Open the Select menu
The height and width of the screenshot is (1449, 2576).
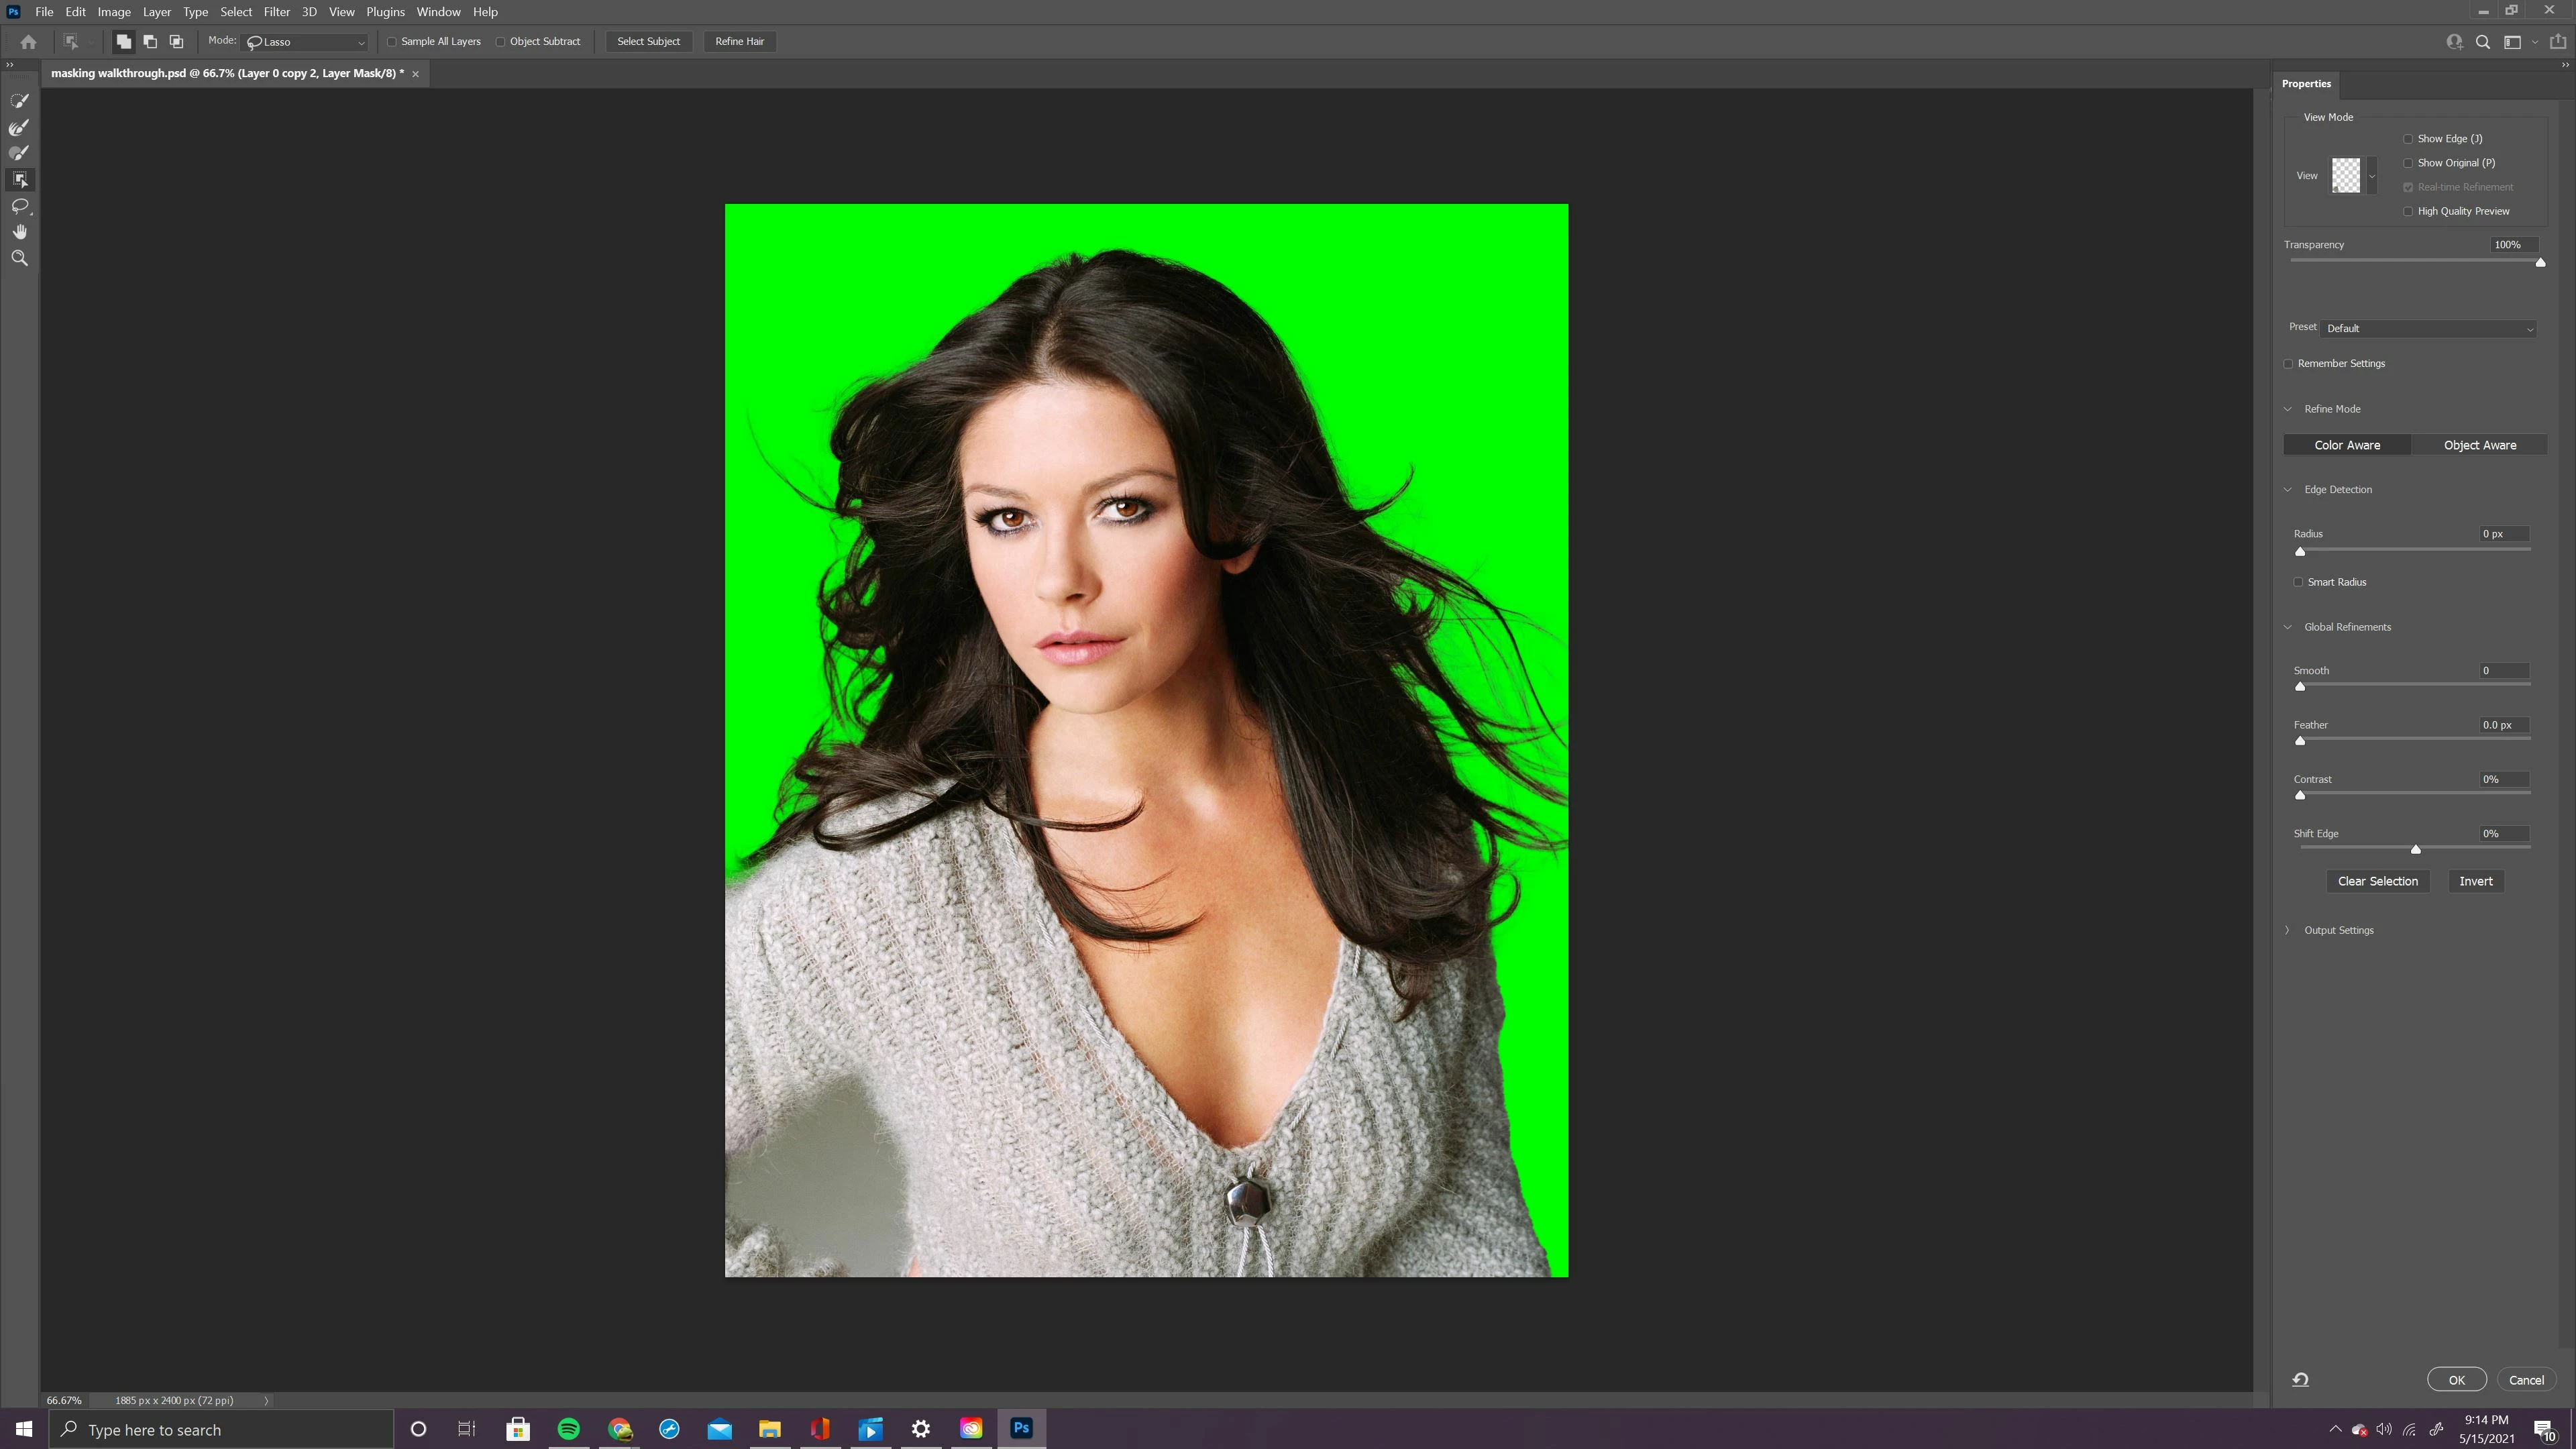coord(236,12)
